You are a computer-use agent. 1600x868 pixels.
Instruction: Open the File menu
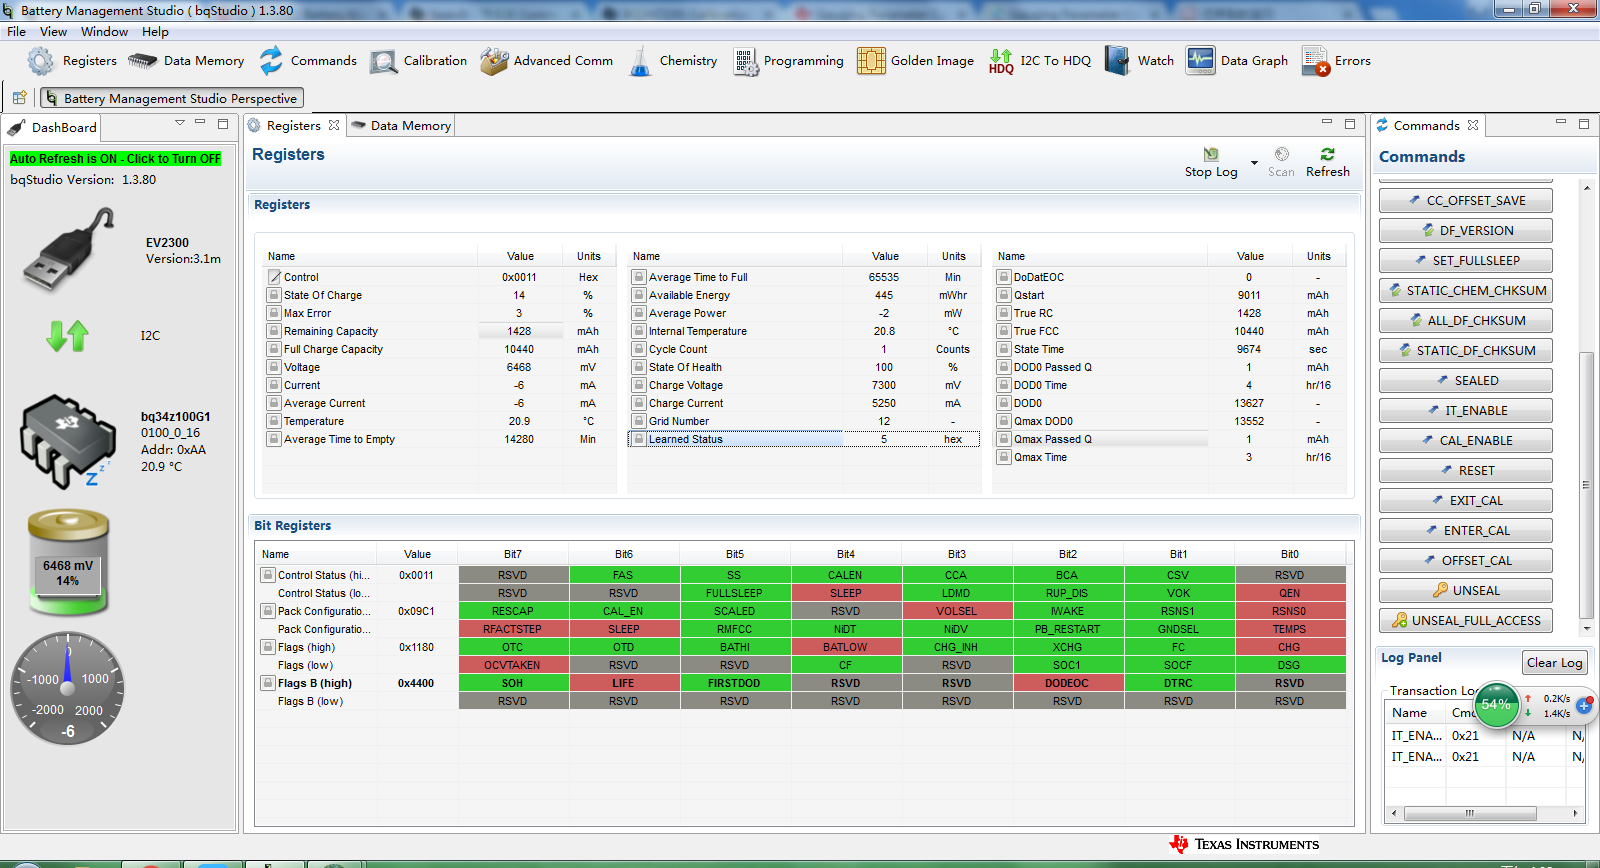pos(16,32)
